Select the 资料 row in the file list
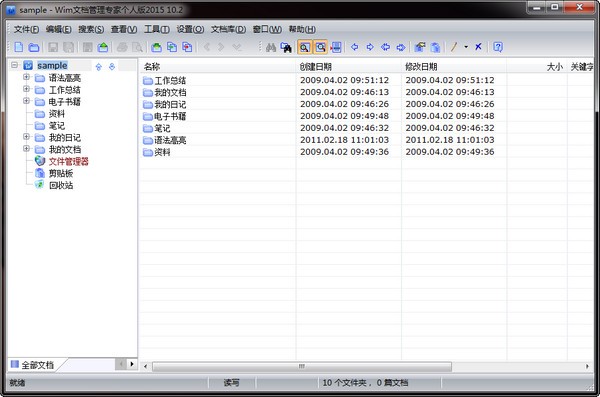Image resolution: width=600 pixels, height=397 pixels. [x=366, y=152]
